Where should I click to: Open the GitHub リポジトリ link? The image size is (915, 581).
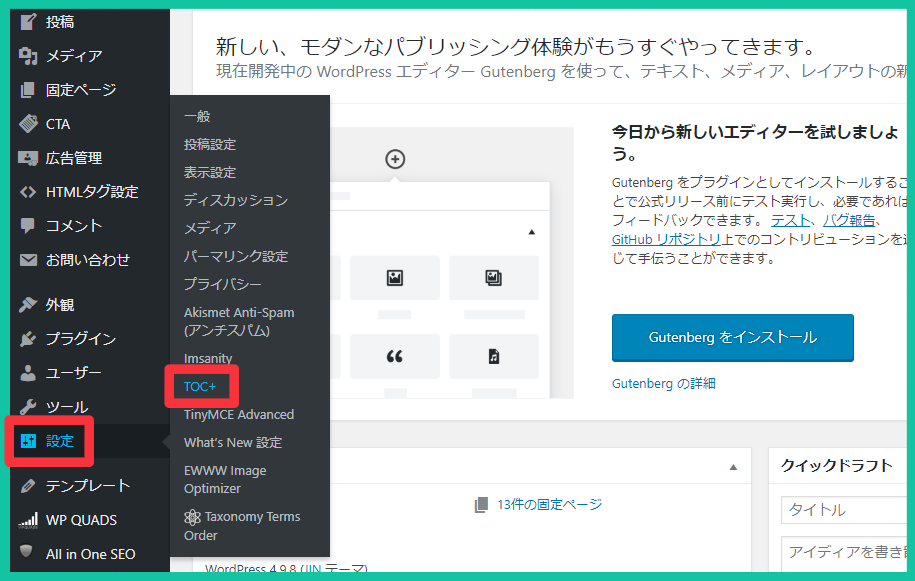tap(666, 239)
